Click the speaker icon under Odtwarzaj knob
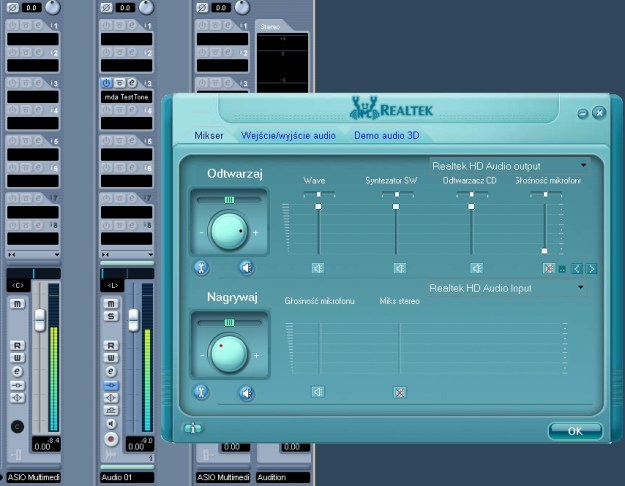 (x=246, y=267)
